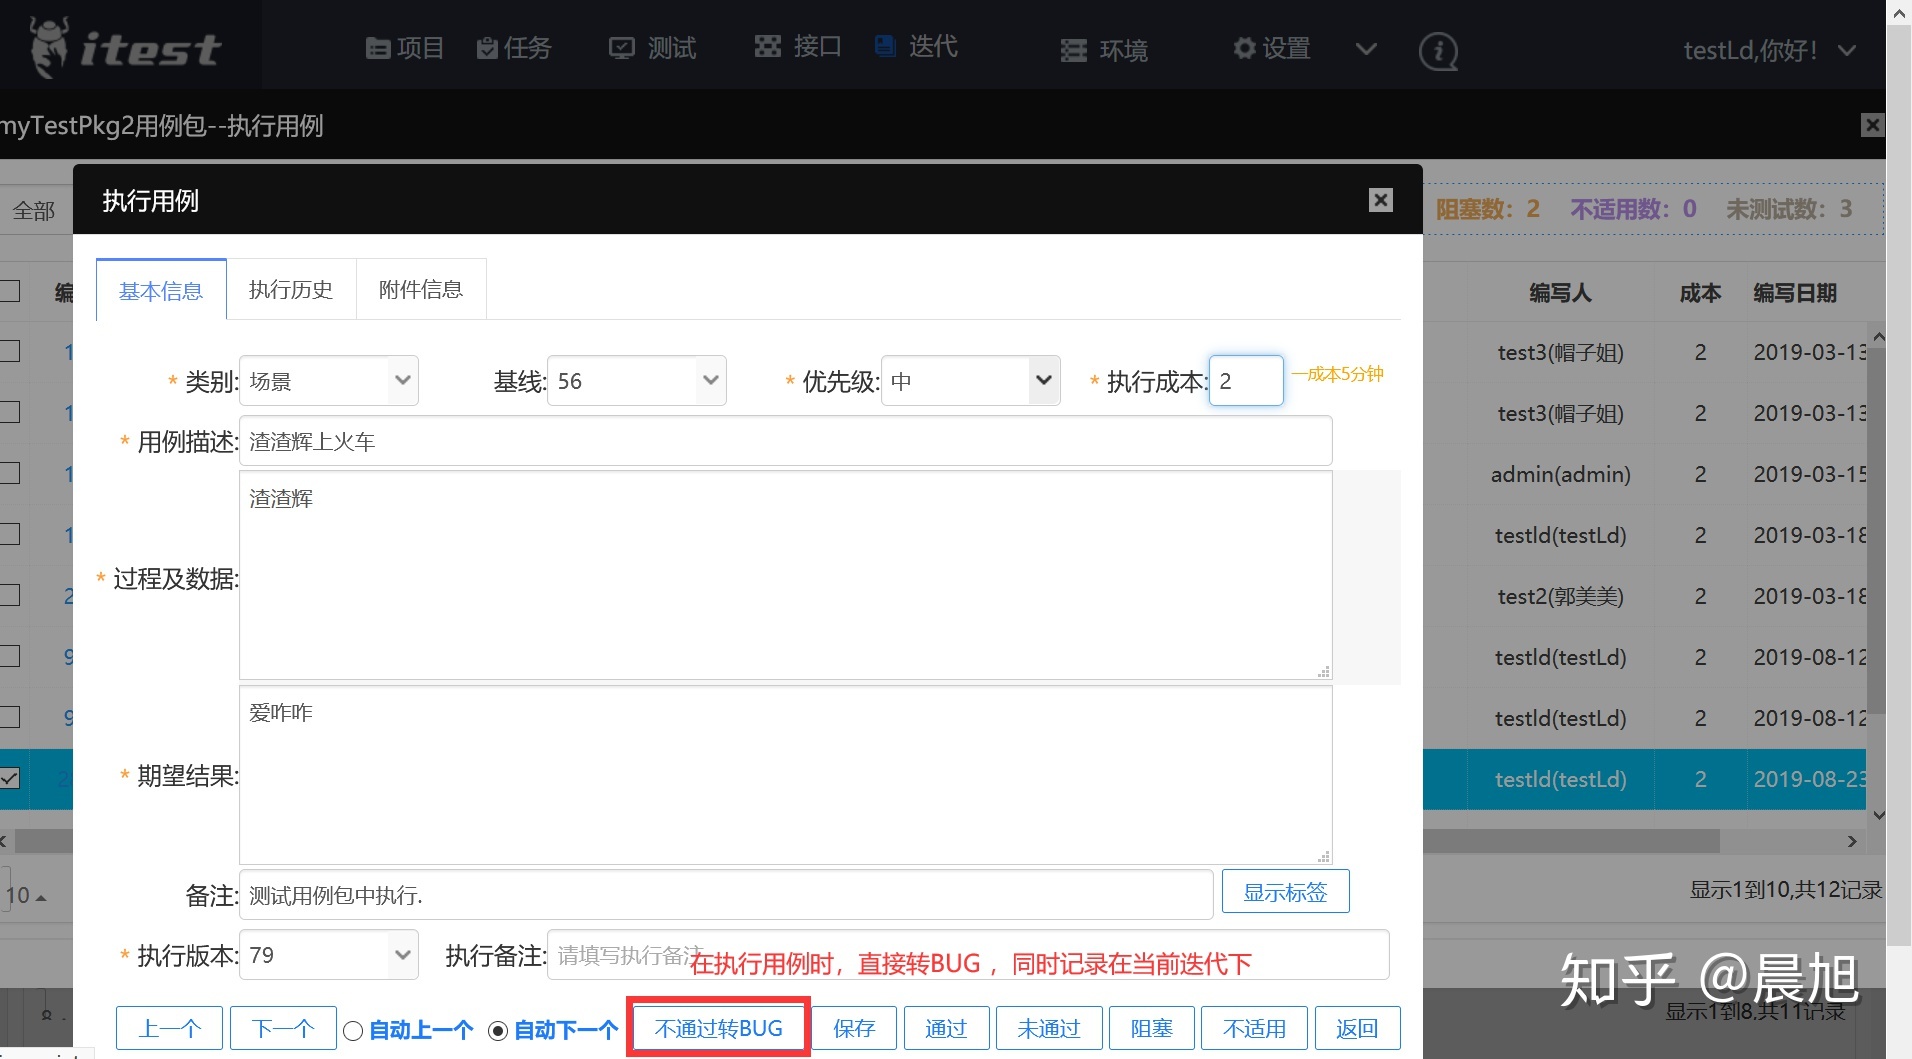Click the 返回 button

click(x=1357, y=1028)
